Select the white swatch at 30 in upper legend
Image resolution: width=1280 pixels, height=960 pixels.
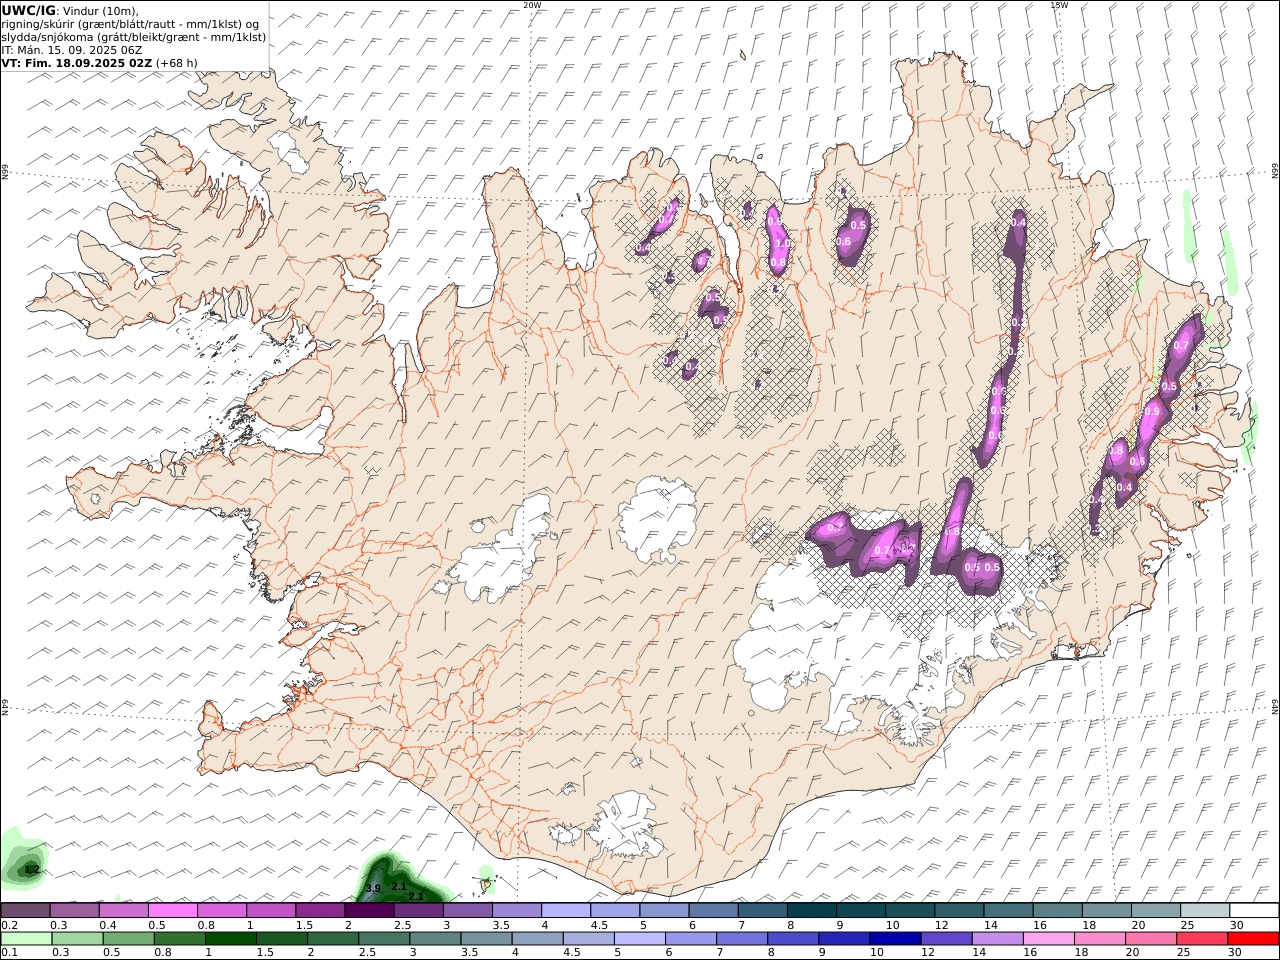tap(1254, 910)
